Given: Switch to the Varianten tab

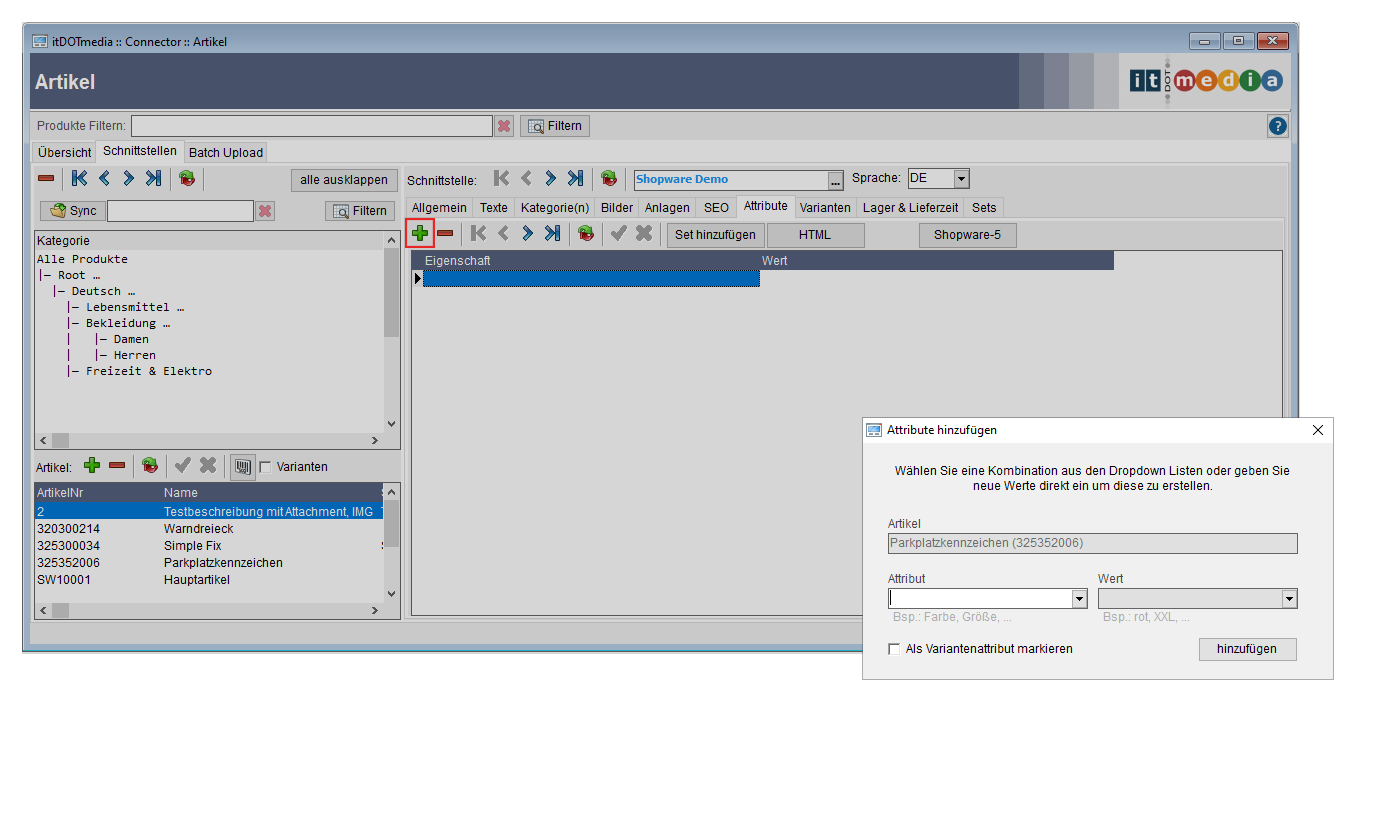Looking at the screenshot, I should pyautogui.click(x=825, y=207).
